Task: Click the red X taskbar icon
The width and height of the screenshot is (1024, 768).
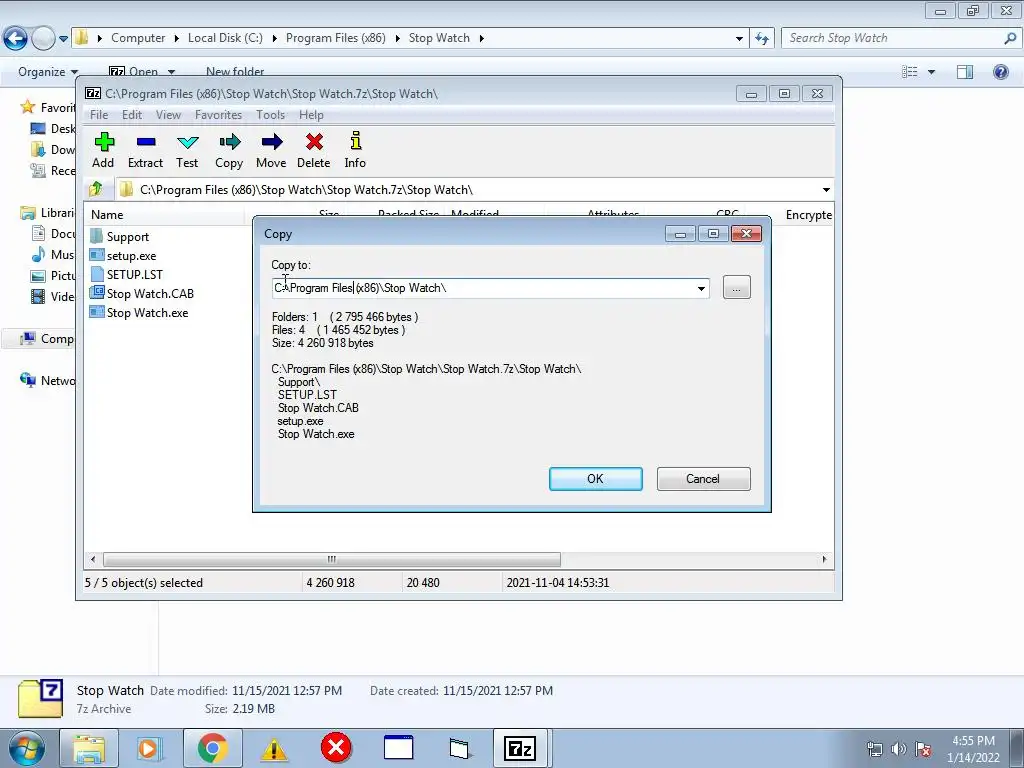Action: click(x=336, y=748)
